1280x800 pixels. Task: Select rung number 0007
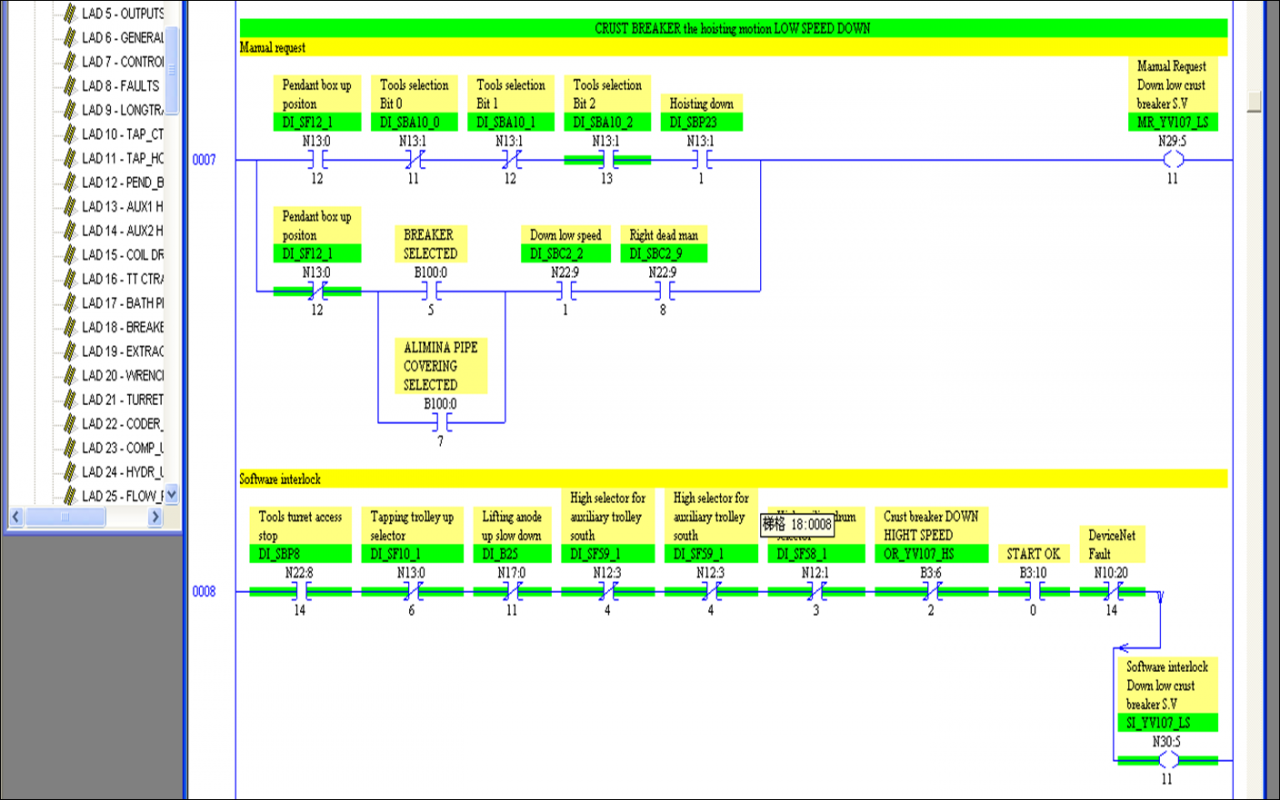(204, 160)
